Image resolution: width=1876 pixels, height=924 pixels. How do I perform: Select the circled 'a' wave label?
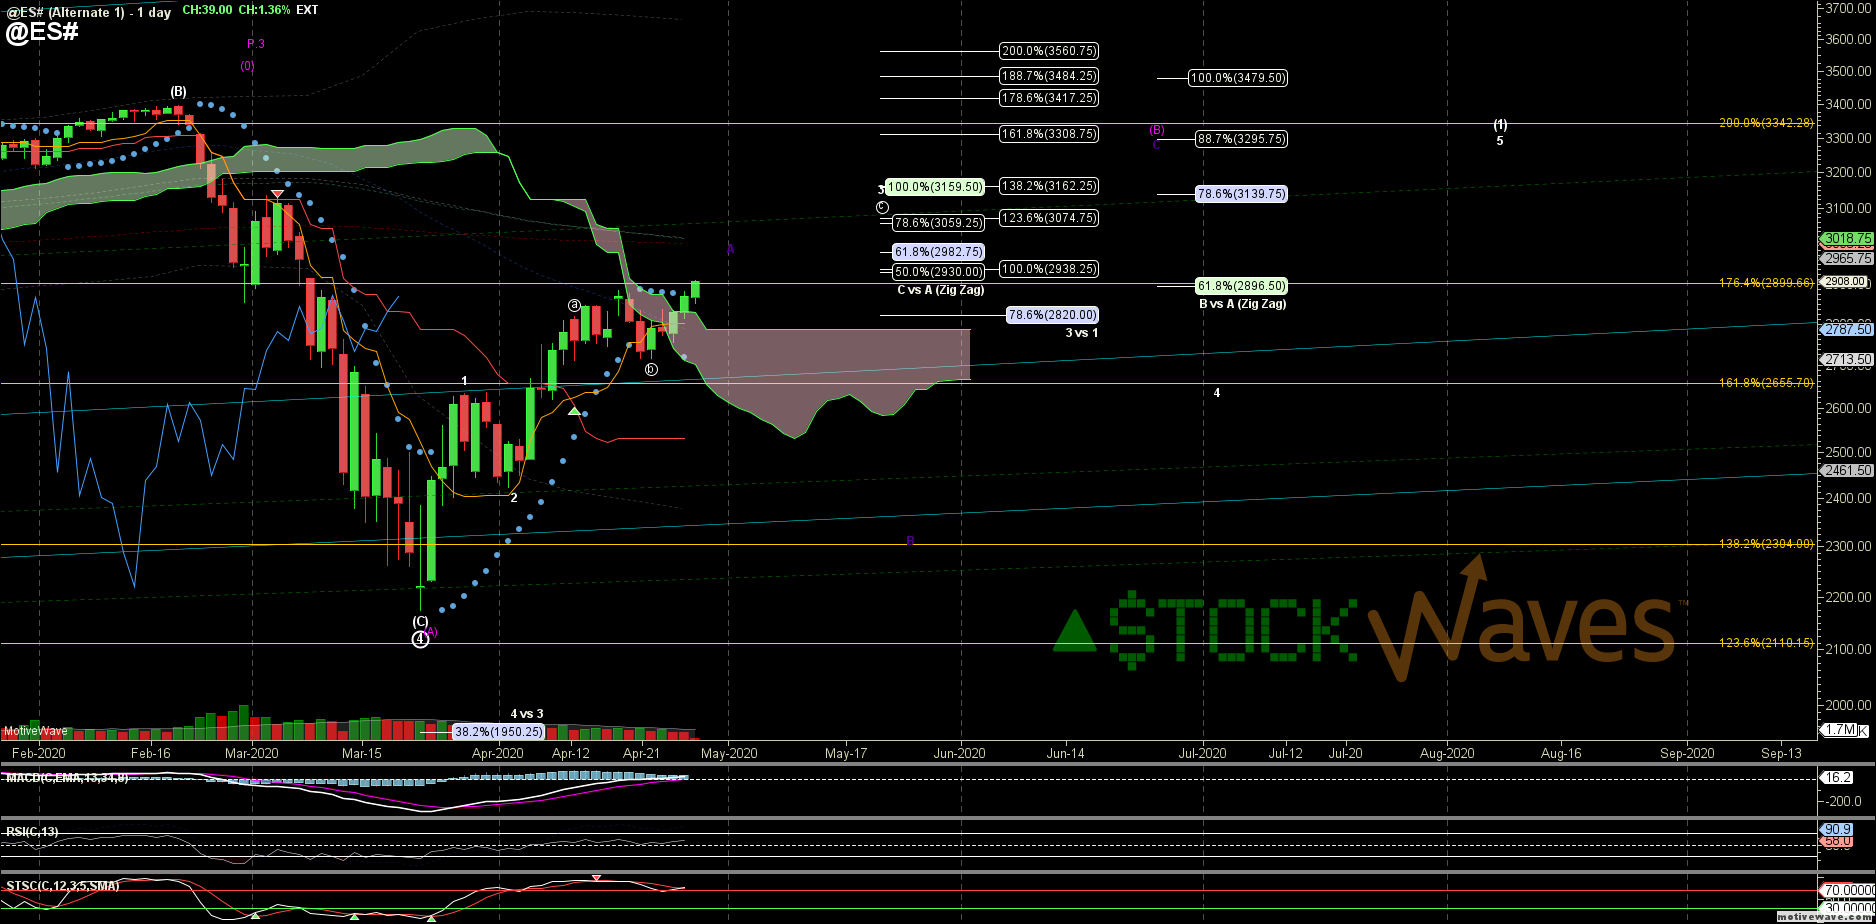(x=574, y=305)
